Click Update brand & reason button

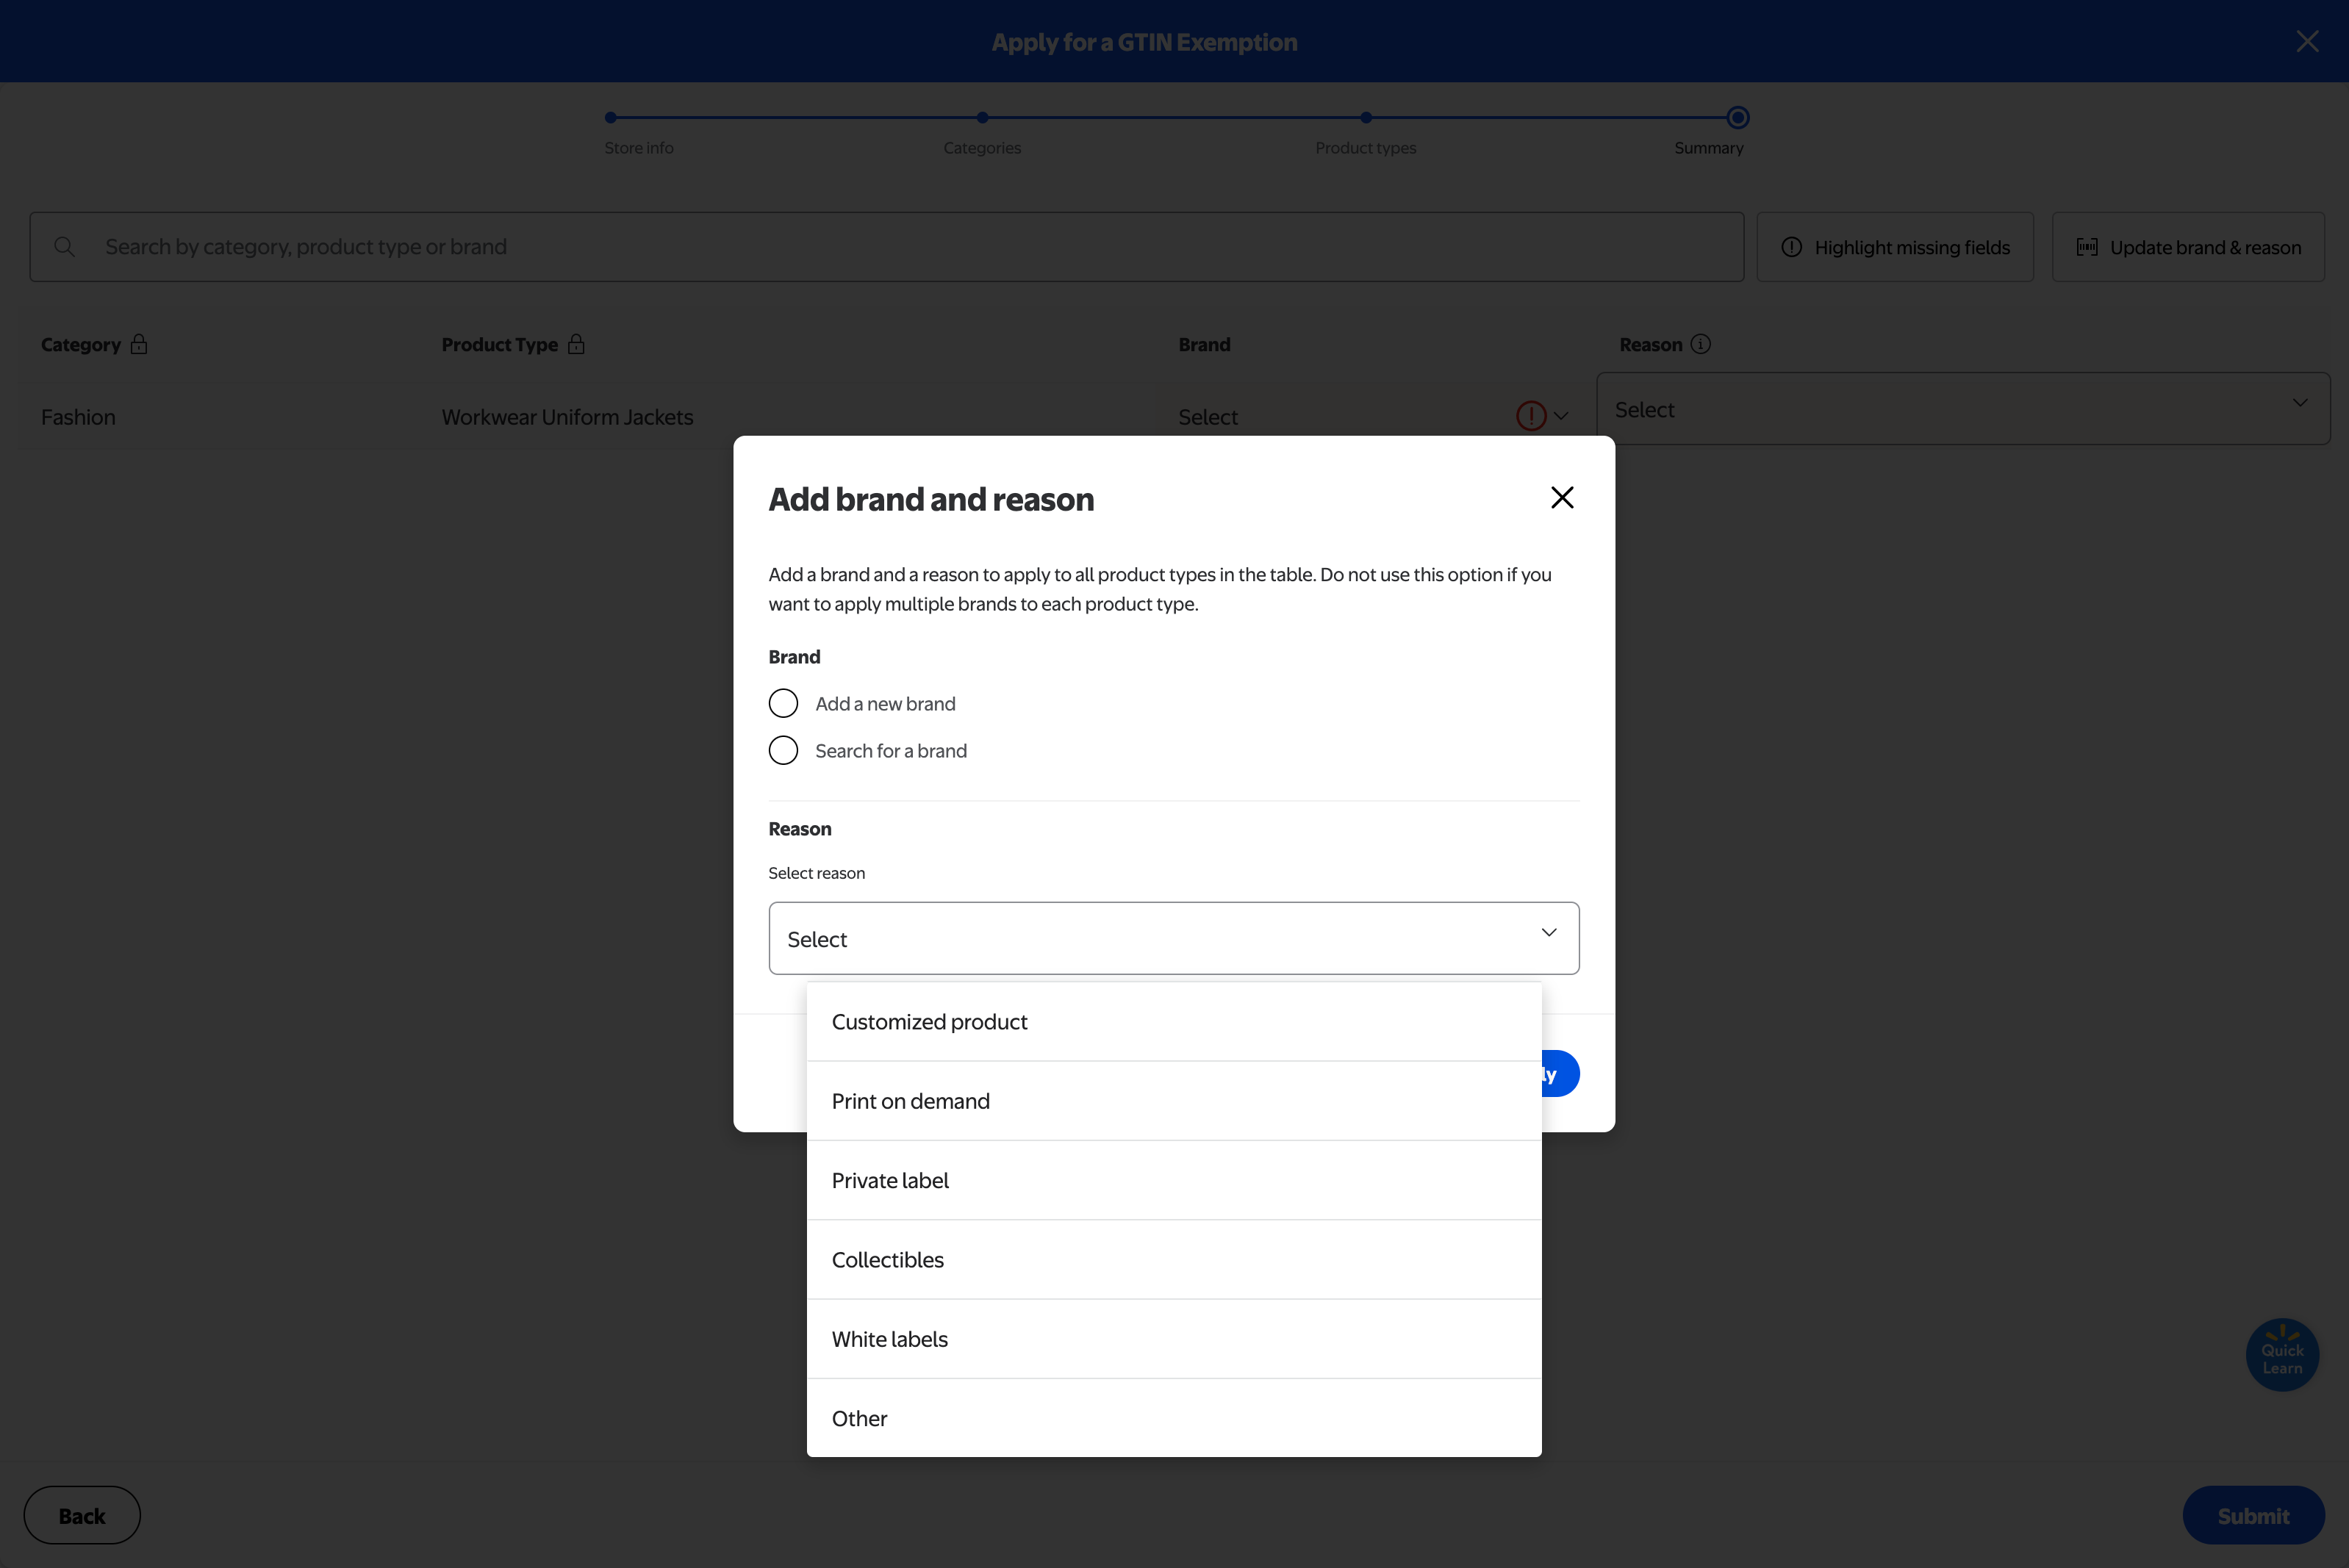[2188, 247]
